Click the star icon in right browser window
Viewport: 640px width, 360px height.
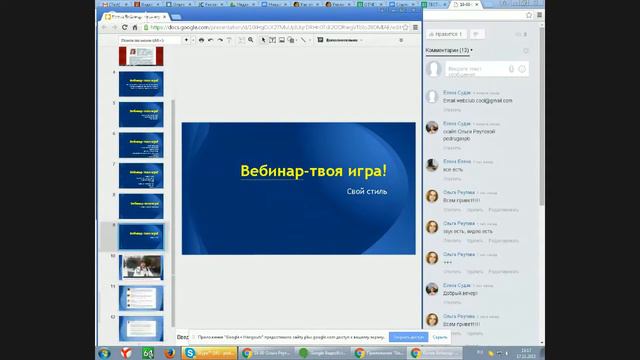point(529,15)
